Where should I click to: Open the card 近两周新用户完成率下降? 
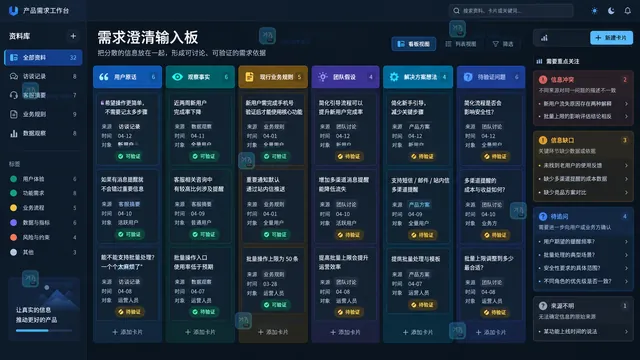click(x=200, y=129)
